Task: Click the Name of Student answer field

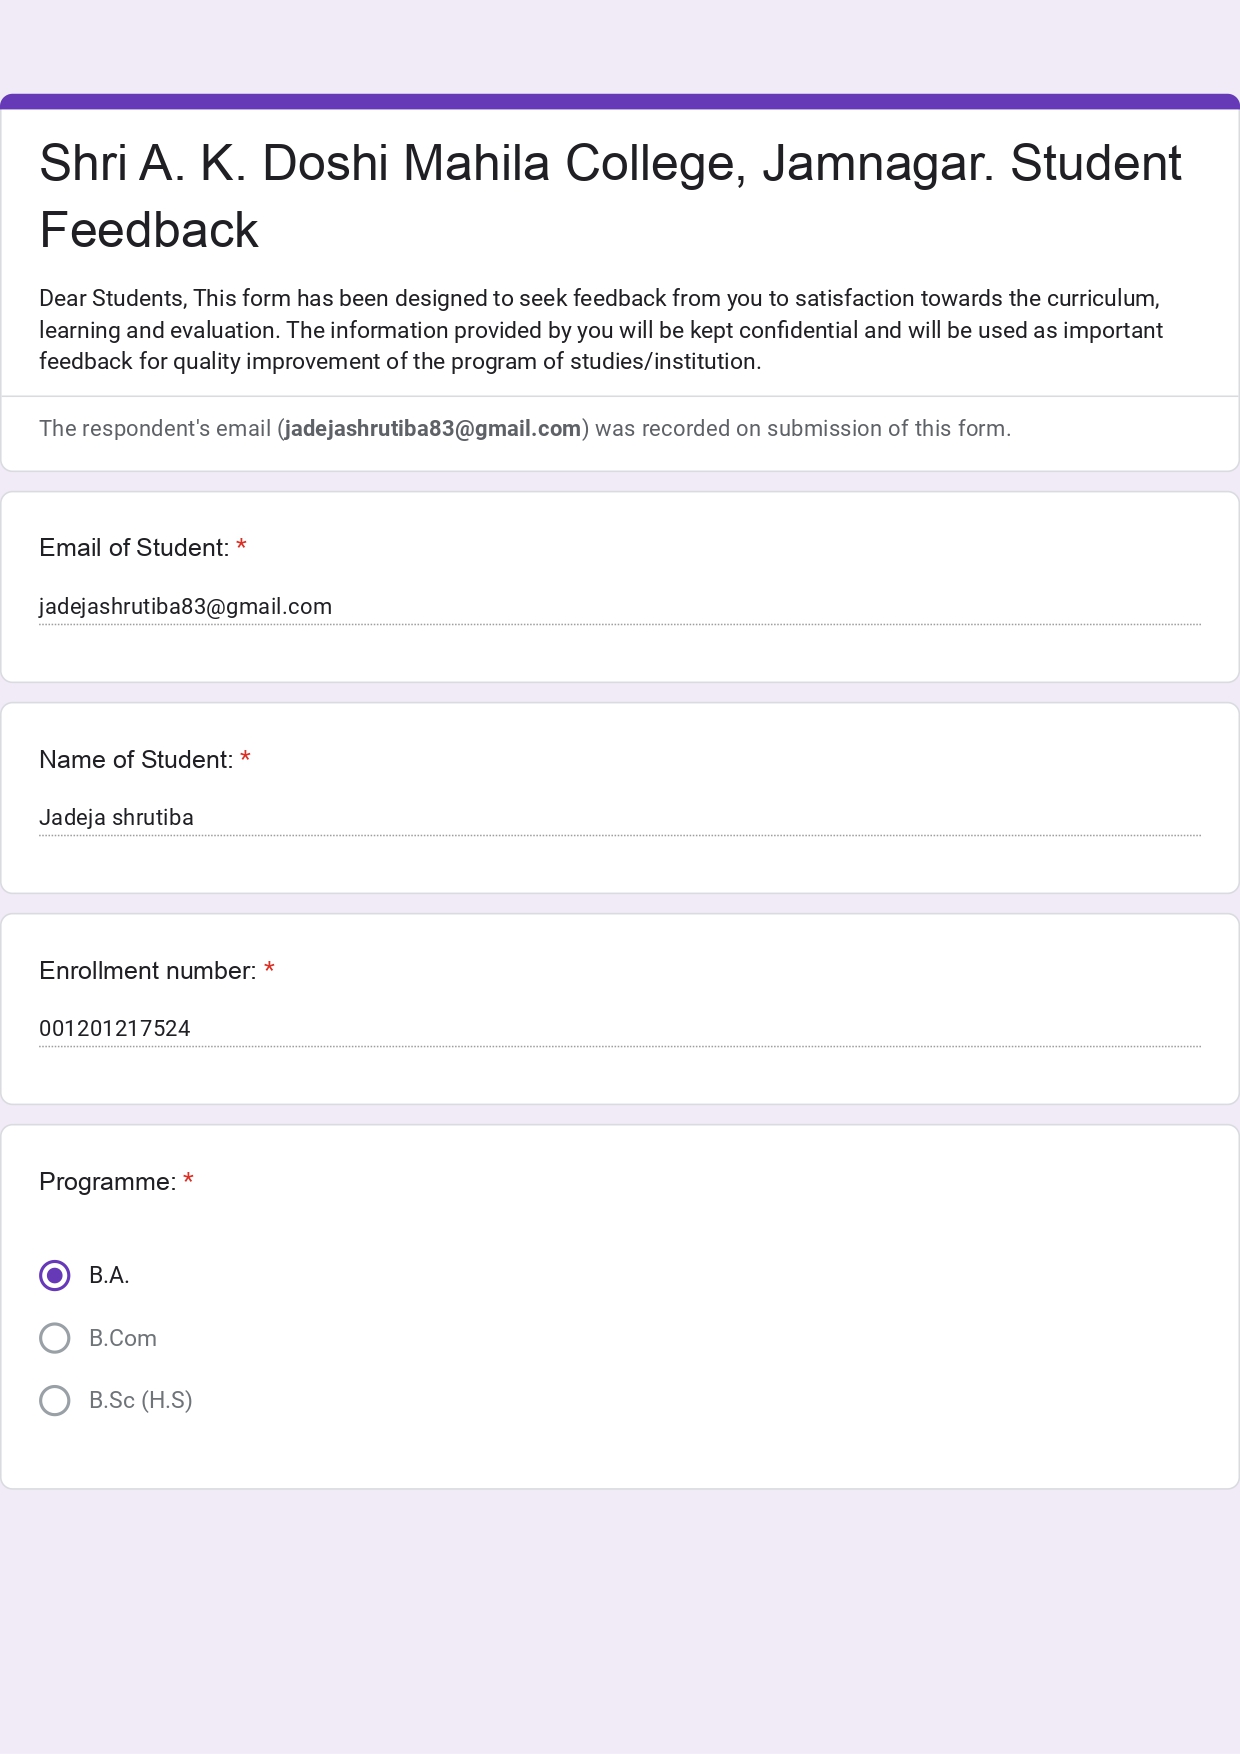Action: 619,818
